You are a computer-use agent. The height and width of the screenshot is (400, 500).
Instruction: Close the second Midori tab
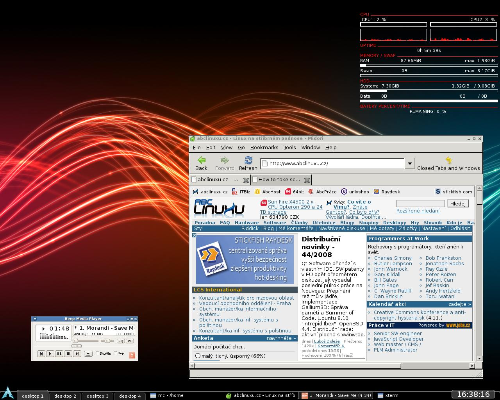coord(307,180)
